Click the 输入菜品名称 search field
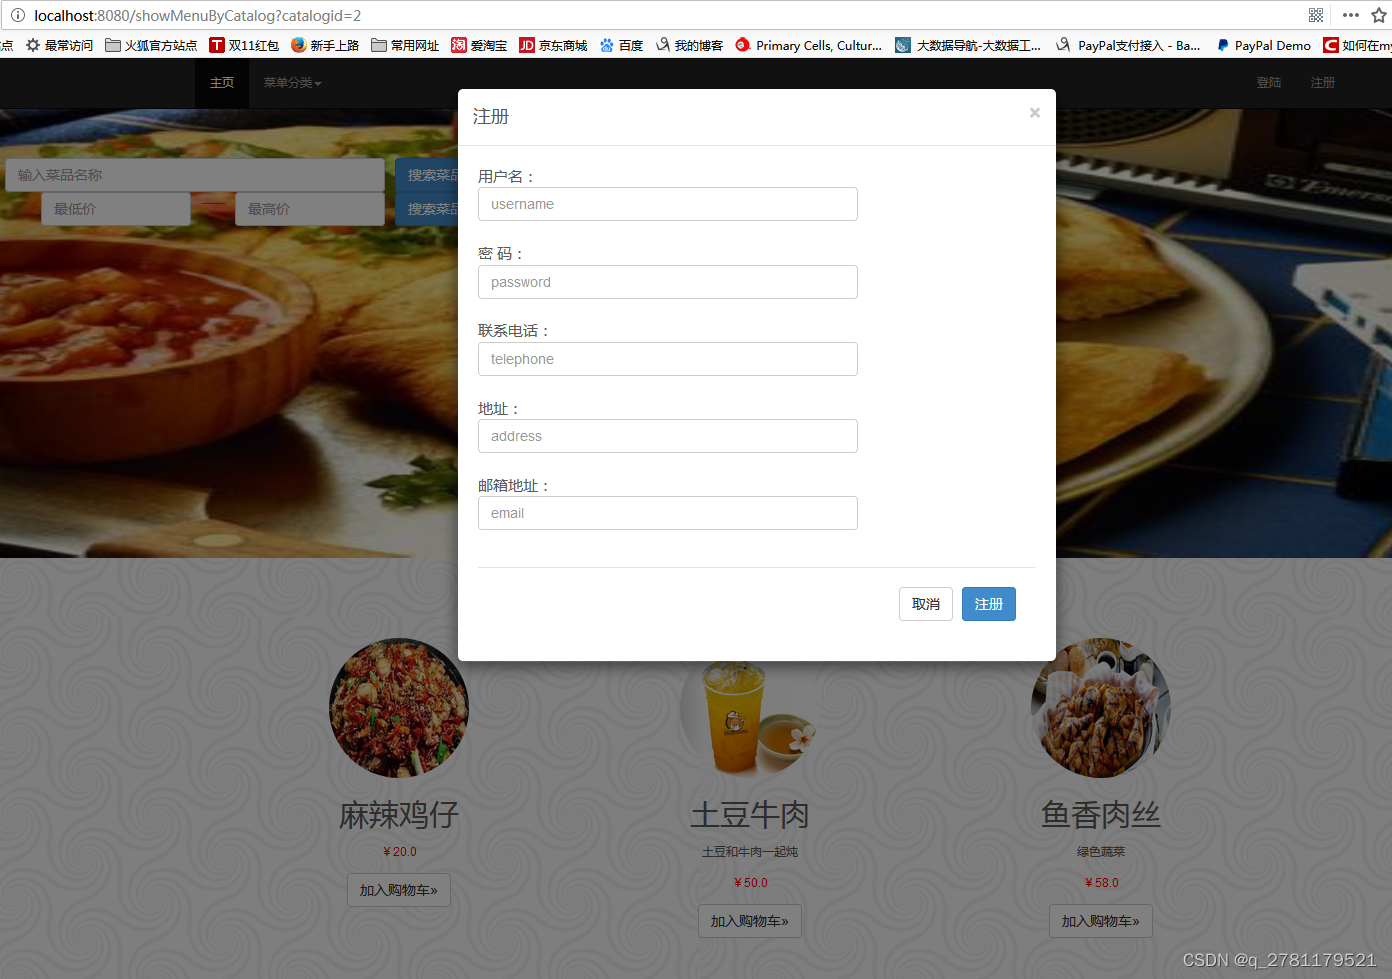This screenshot has height=979, width=1392. point(195,175)
